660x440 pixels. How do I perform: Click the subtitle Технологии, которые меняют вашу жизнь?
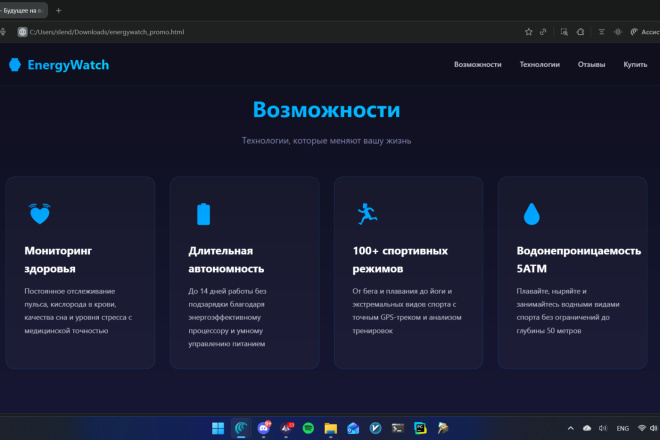(326, 141)
